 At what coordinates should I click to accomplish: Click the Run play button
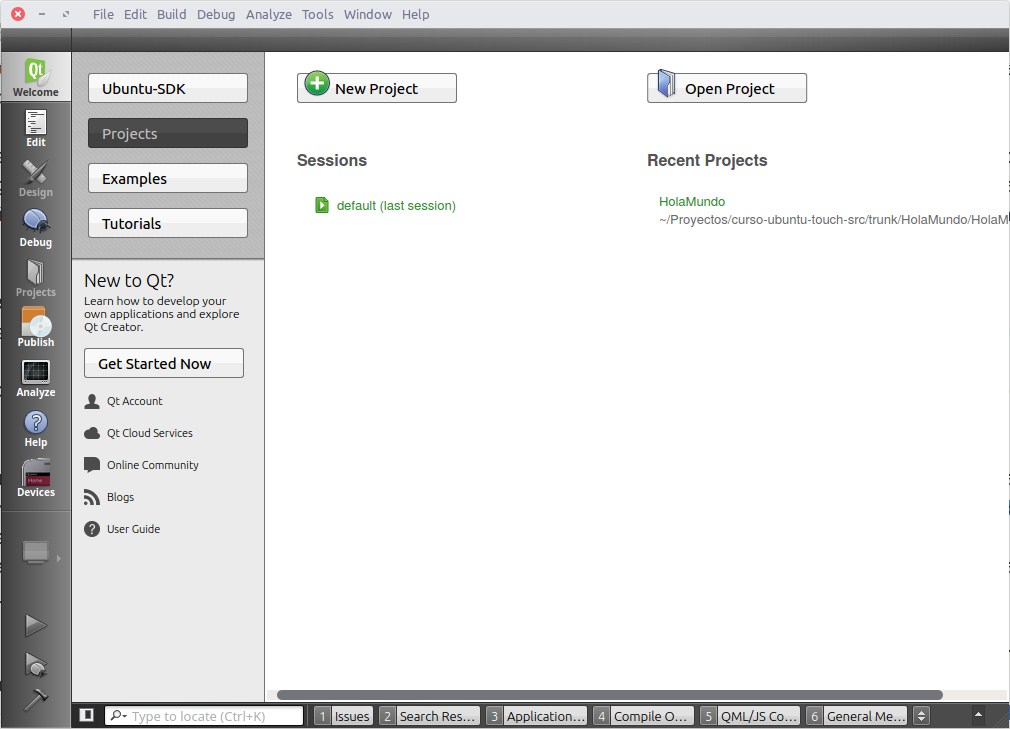(35, 625)
